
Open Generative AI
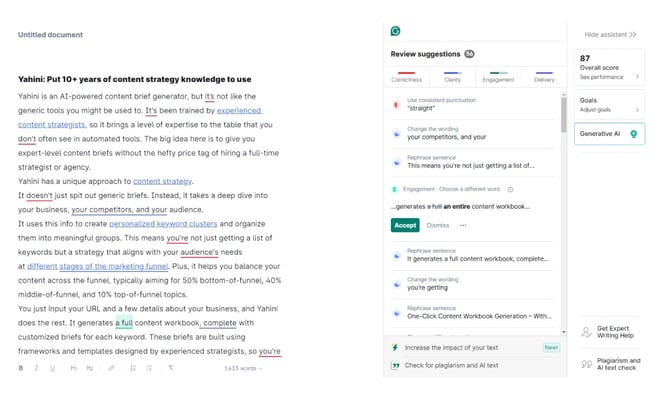(609, 134)
